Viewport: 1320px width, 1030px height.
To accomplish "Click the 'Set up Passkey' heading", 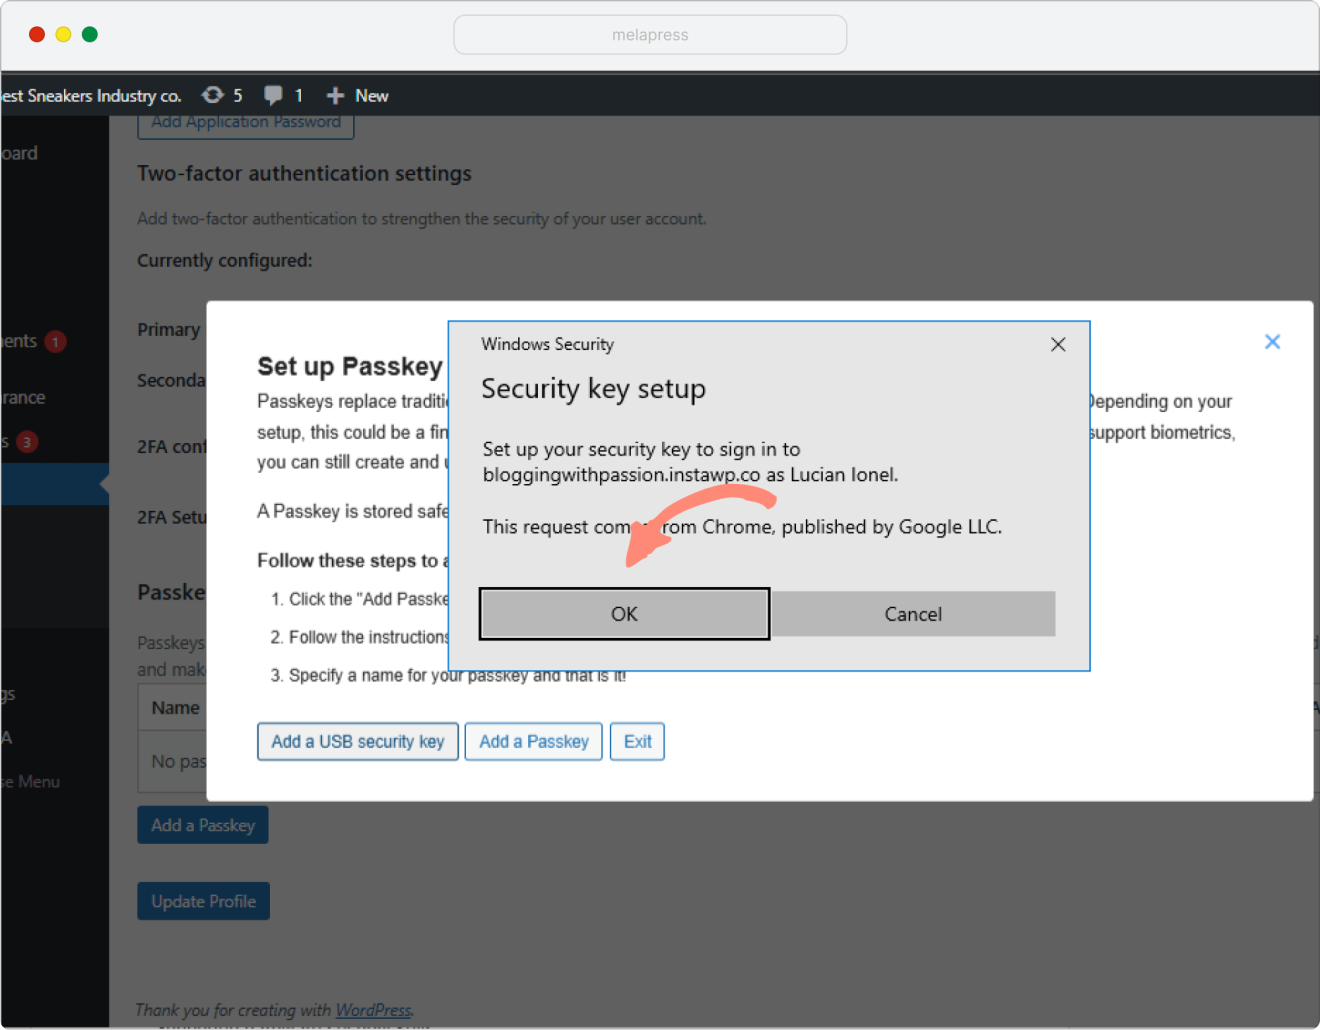I will coord(350,367).
